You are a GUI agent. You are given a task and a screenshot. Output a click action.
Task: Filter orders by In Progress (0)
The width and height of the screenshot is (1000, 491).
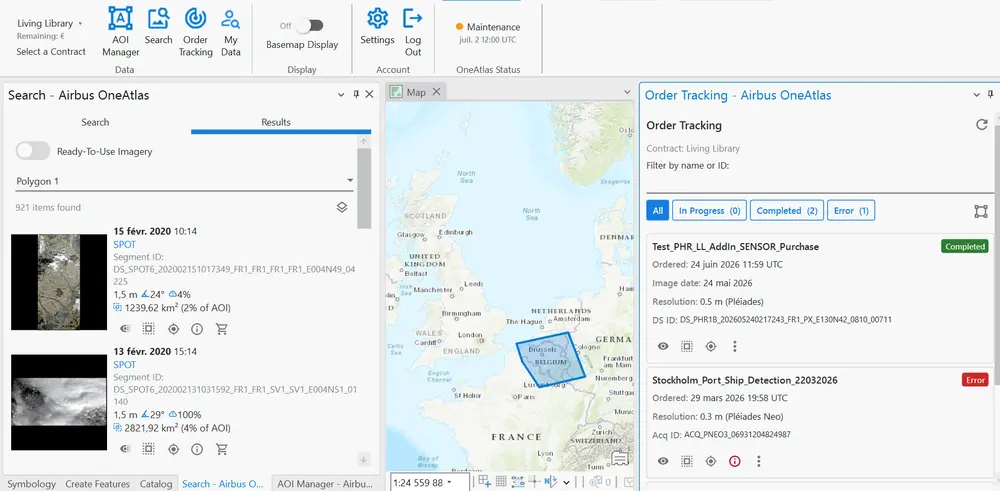point(709,210)
